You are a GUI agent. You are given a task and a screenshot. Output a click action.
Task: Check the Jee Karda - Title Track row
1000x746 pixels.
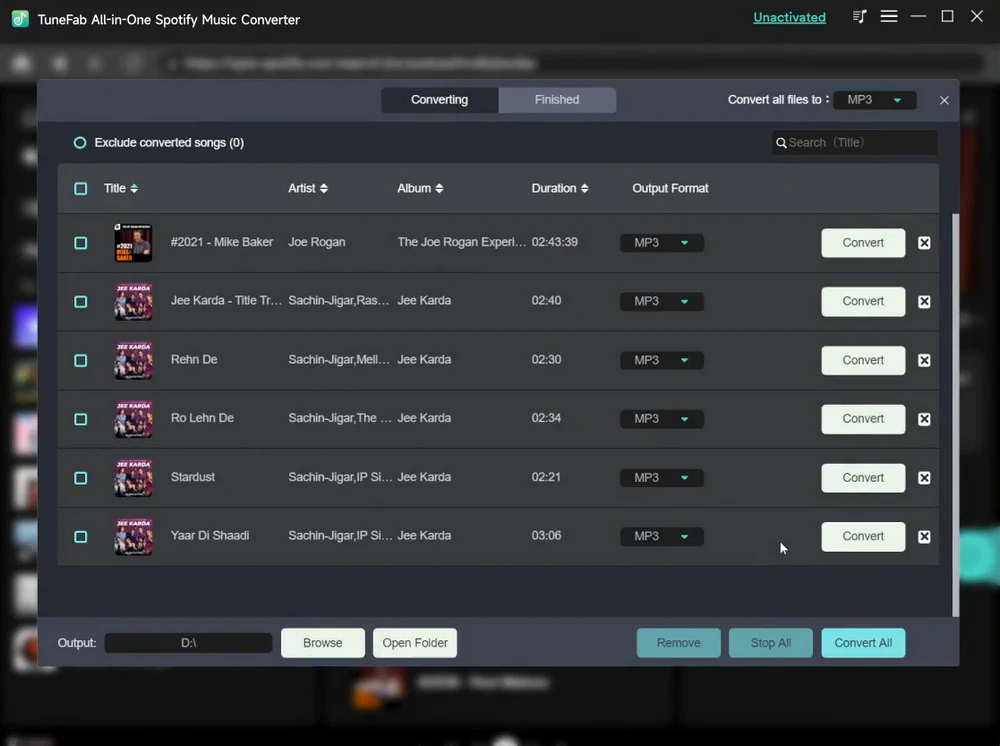pyautogui.click(x=80, y=302)
